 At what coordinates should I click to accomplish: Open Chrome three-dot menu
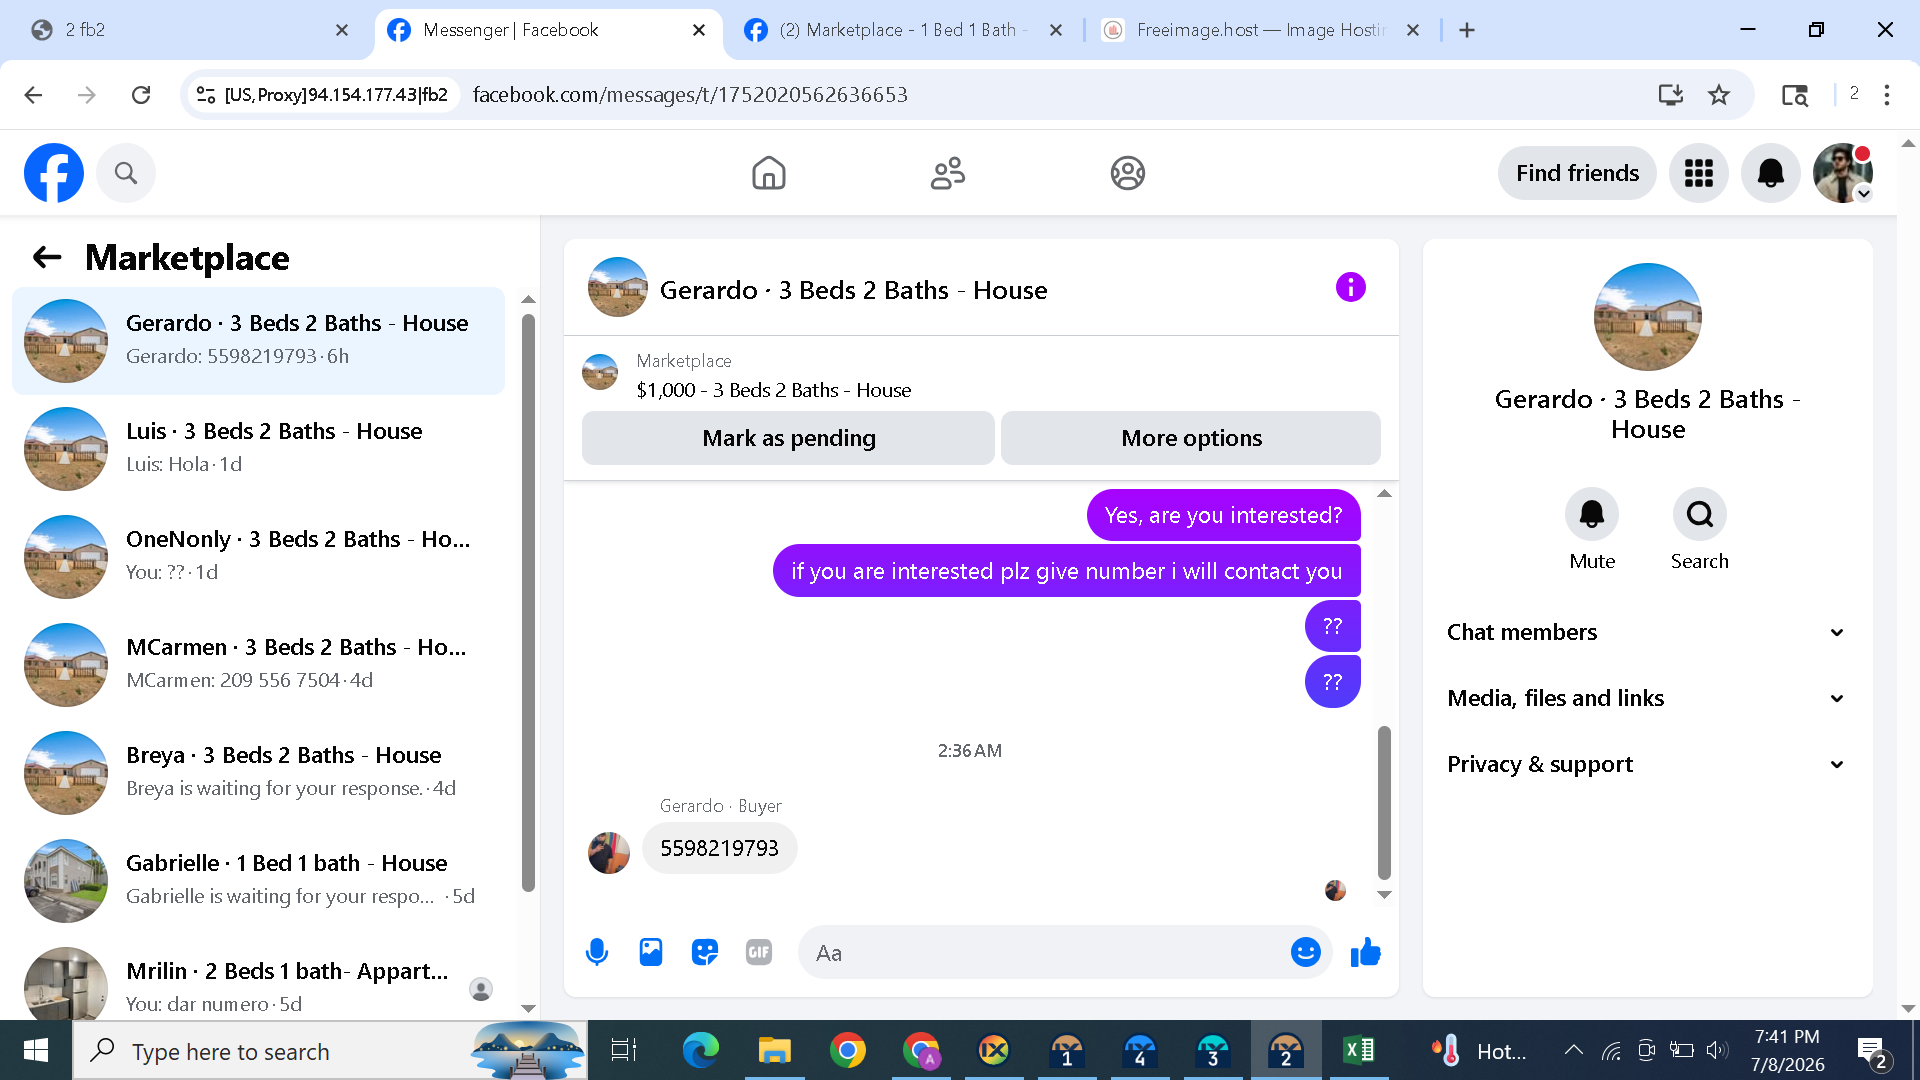(x=1887, y=95)
